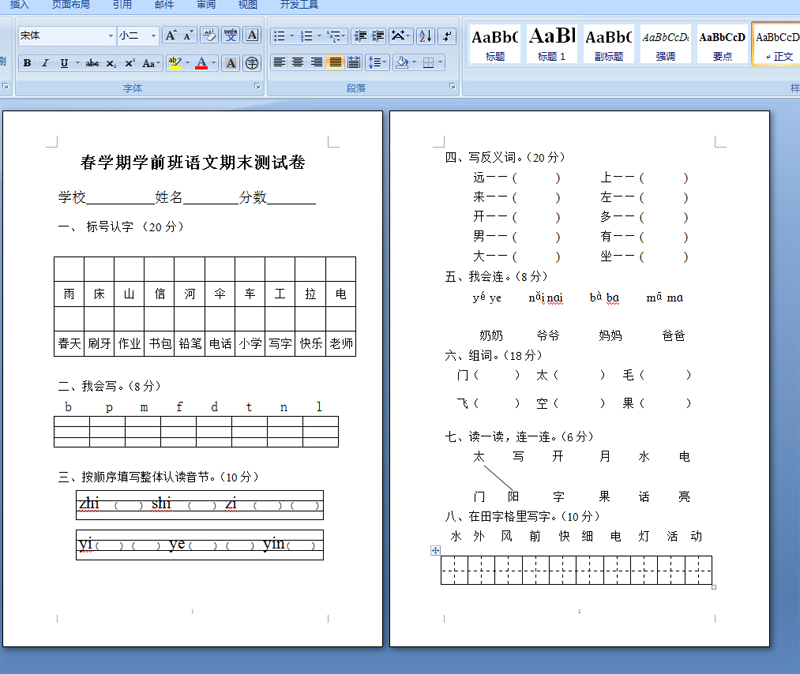800x674 pixels.
Task: Click the Clear Formatting eraser icon
Action: tap(209, 36)
